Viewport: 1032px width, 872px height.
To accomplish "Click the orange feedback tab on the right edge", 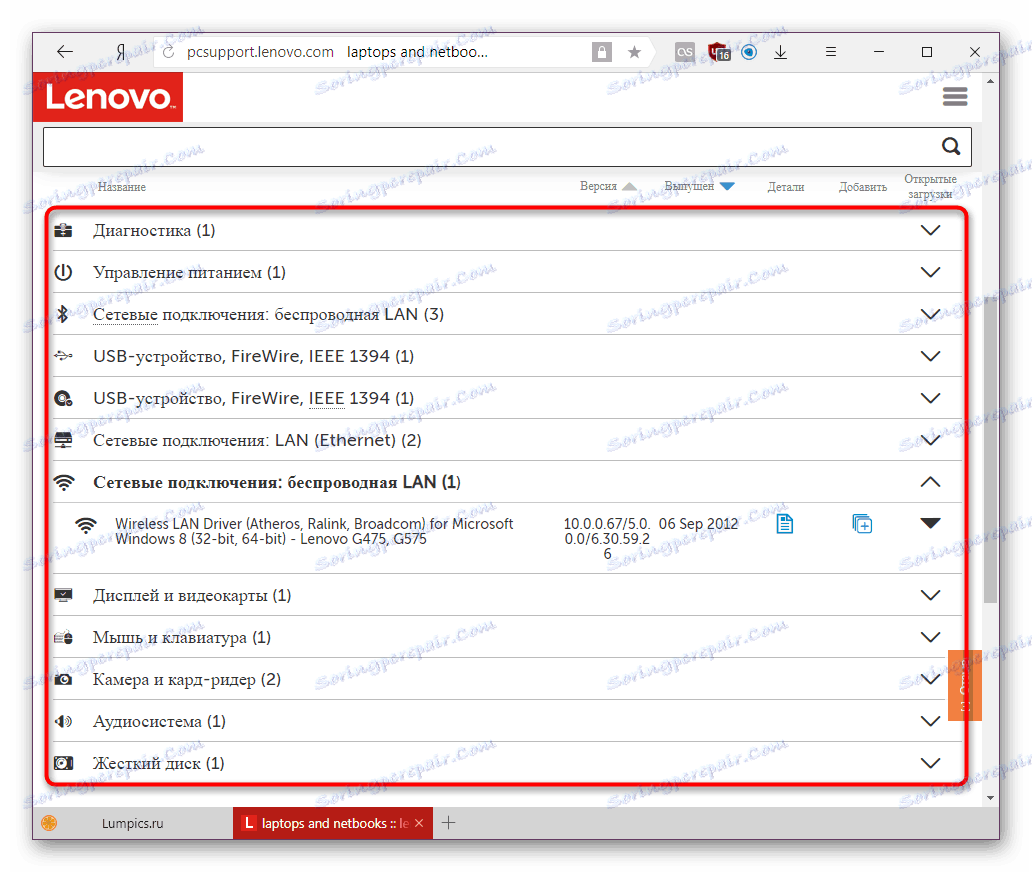I will tap(964, 686).
